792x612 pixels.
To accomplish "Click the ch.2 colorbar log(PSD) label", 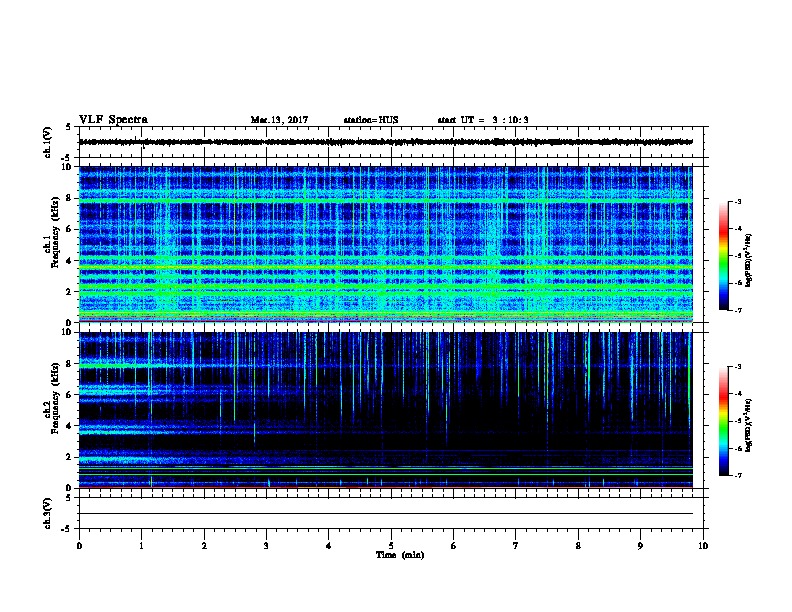I will coord(749,425).
